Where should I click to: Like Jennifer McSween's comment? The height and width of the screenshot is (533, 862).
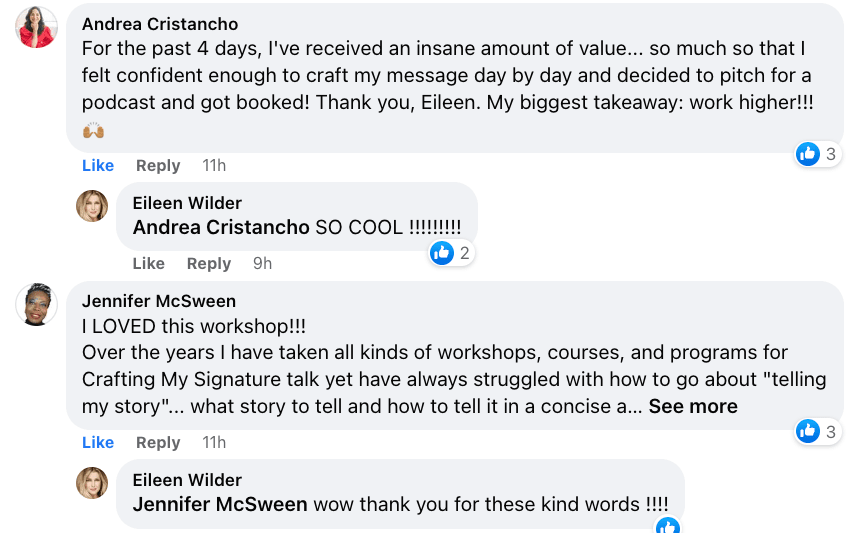pos(98,442)
